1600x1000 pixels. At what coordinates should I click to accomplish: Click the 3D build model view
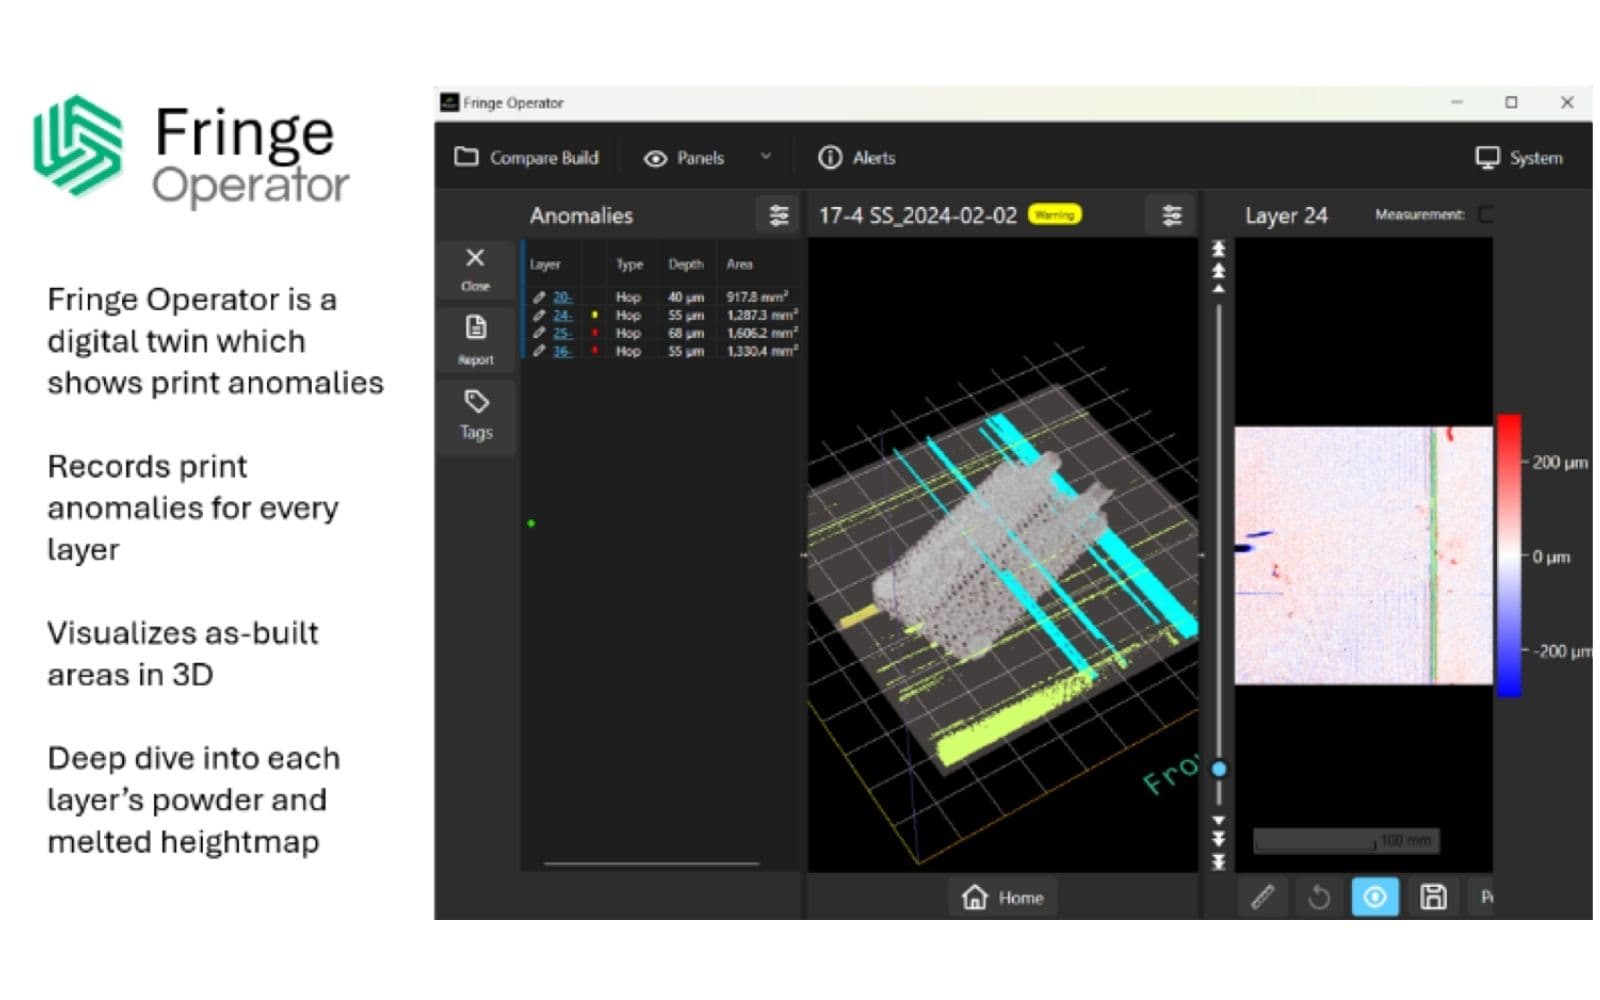pyautogui.click(x=1003, y=555)
